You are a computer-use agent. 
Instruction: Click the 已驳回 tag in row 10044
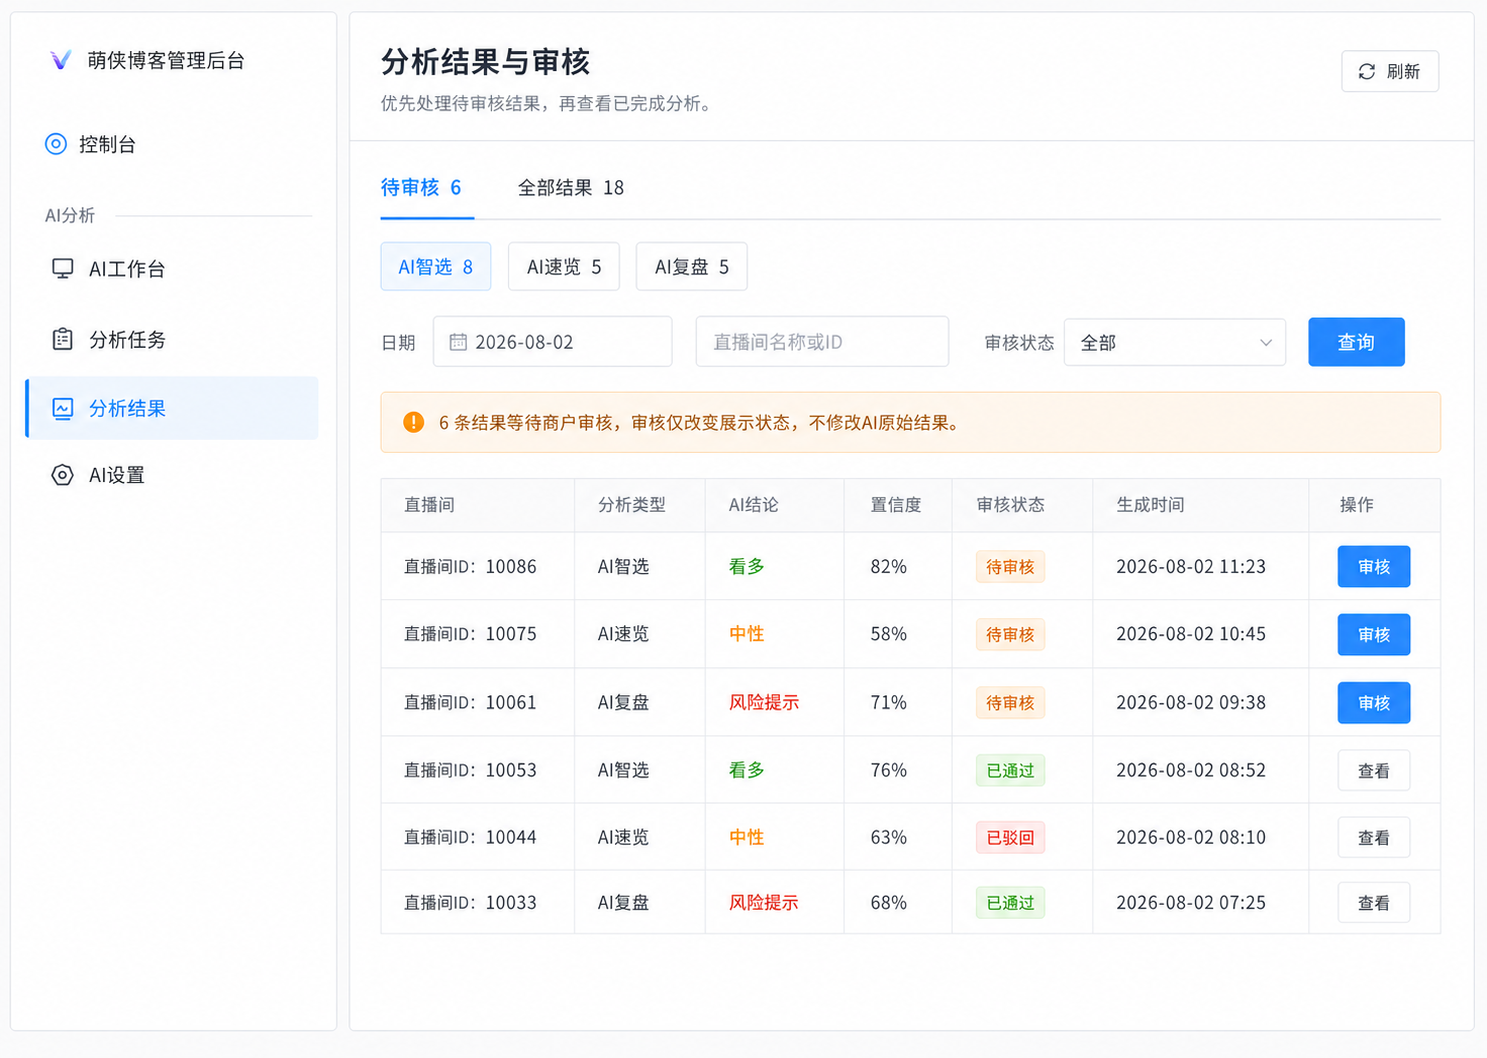click(1010, 838)
